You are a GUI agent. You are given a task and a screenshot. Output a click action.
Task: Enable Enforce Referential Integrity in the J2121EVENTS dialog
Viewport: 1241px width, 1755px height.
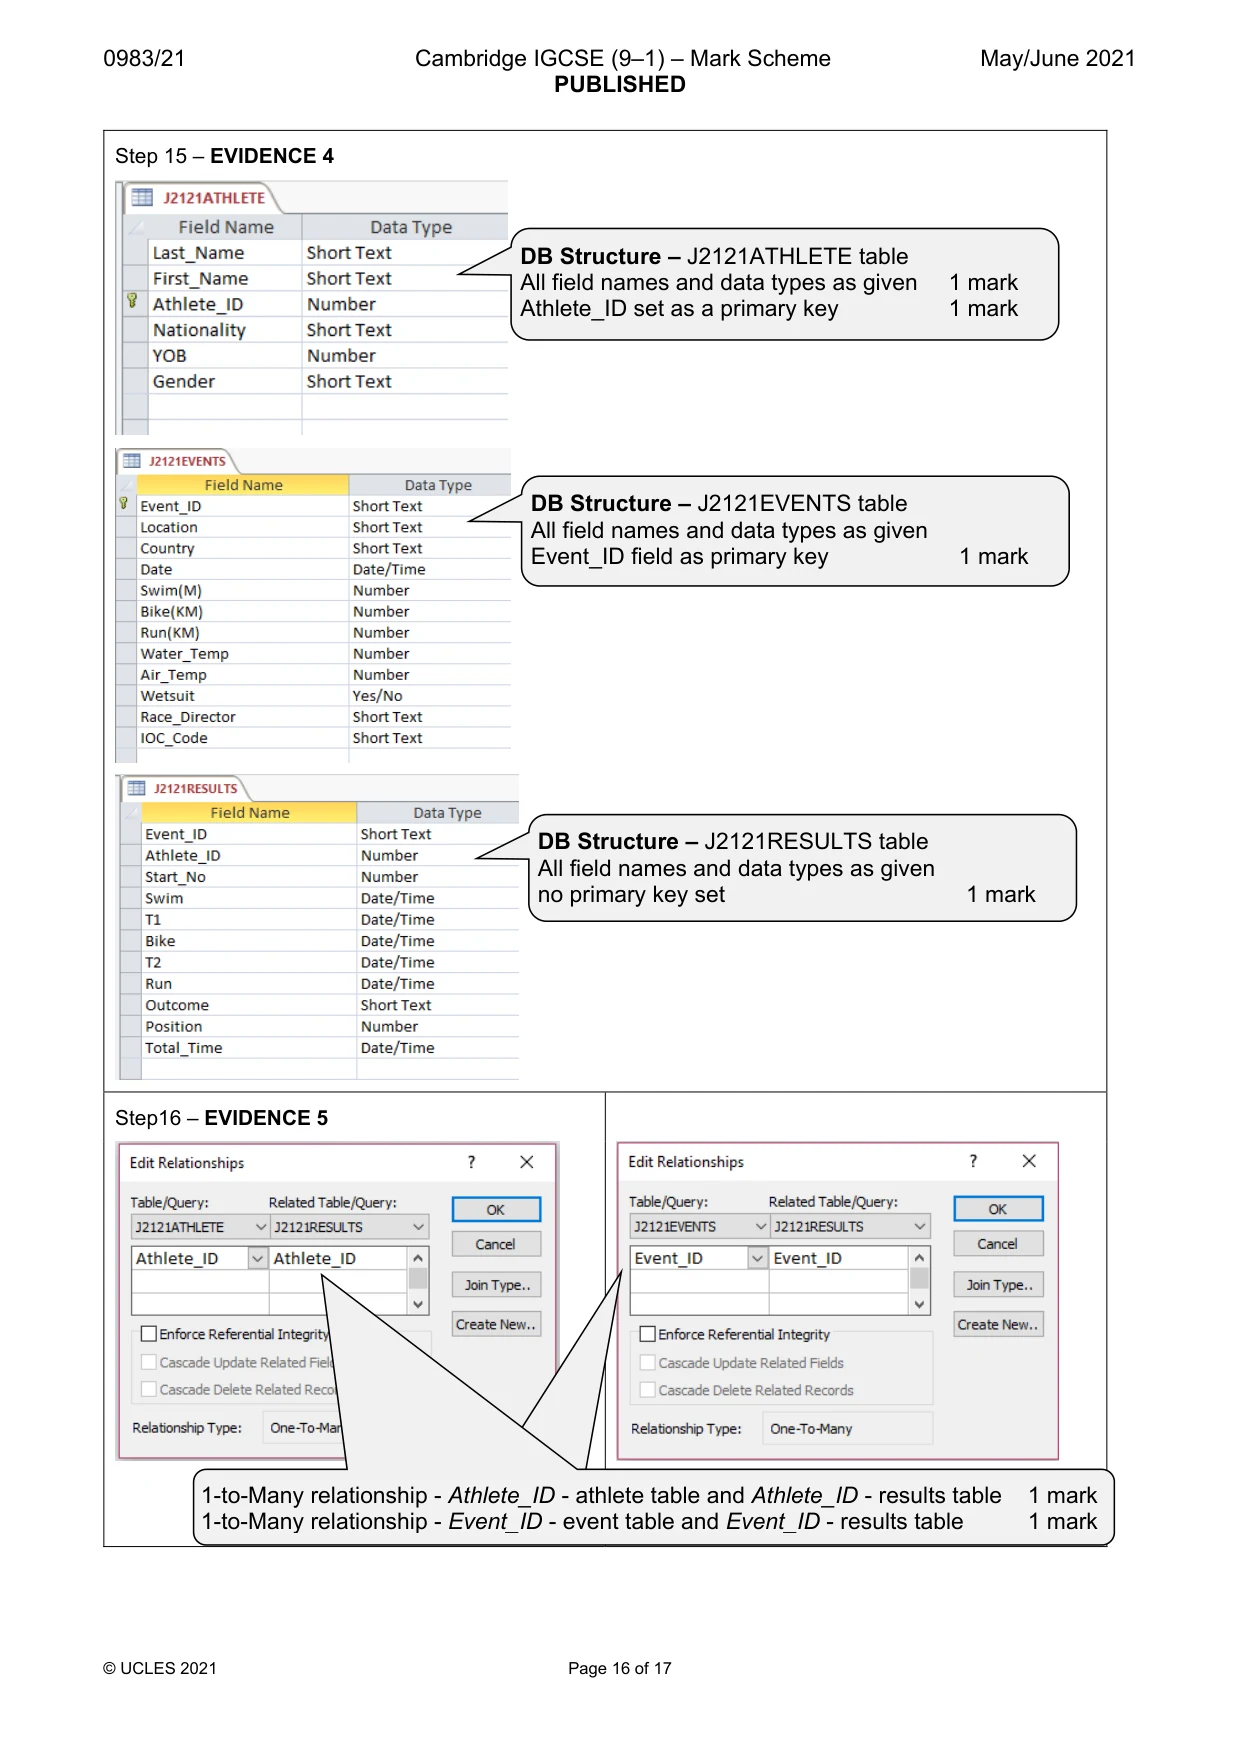point(648,1333)
